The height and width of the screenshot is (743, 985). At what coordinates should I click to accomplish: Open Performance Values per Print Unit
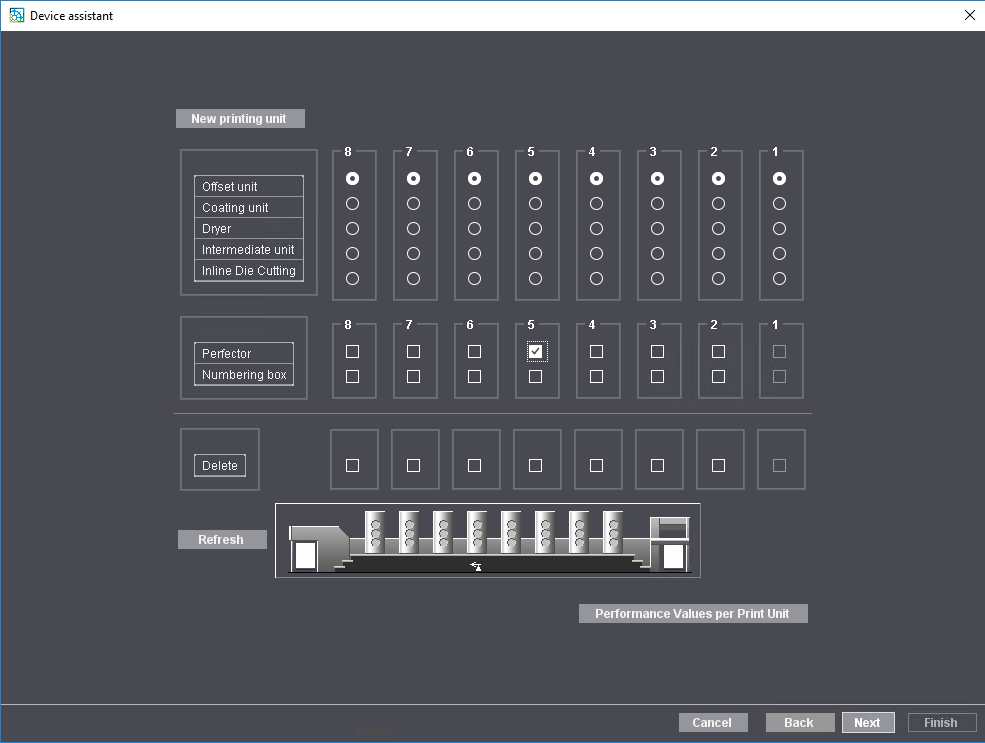pos(693,613)
